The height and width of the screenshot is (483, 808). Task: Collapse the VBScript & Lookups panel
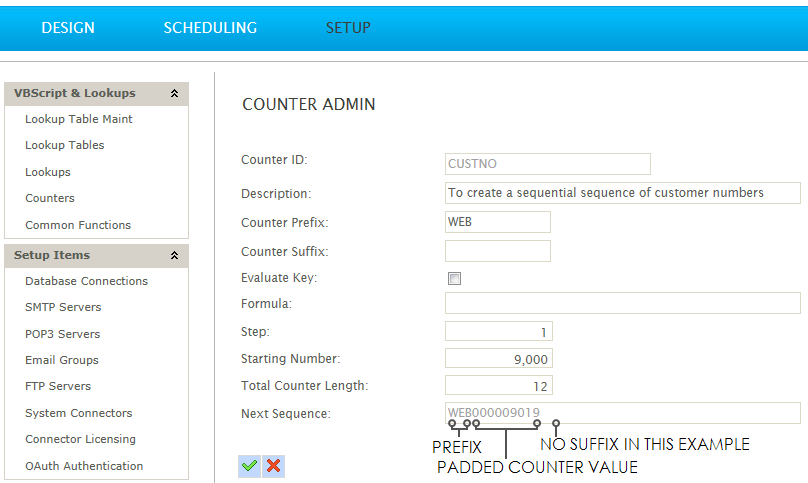(x=174, y=93)
